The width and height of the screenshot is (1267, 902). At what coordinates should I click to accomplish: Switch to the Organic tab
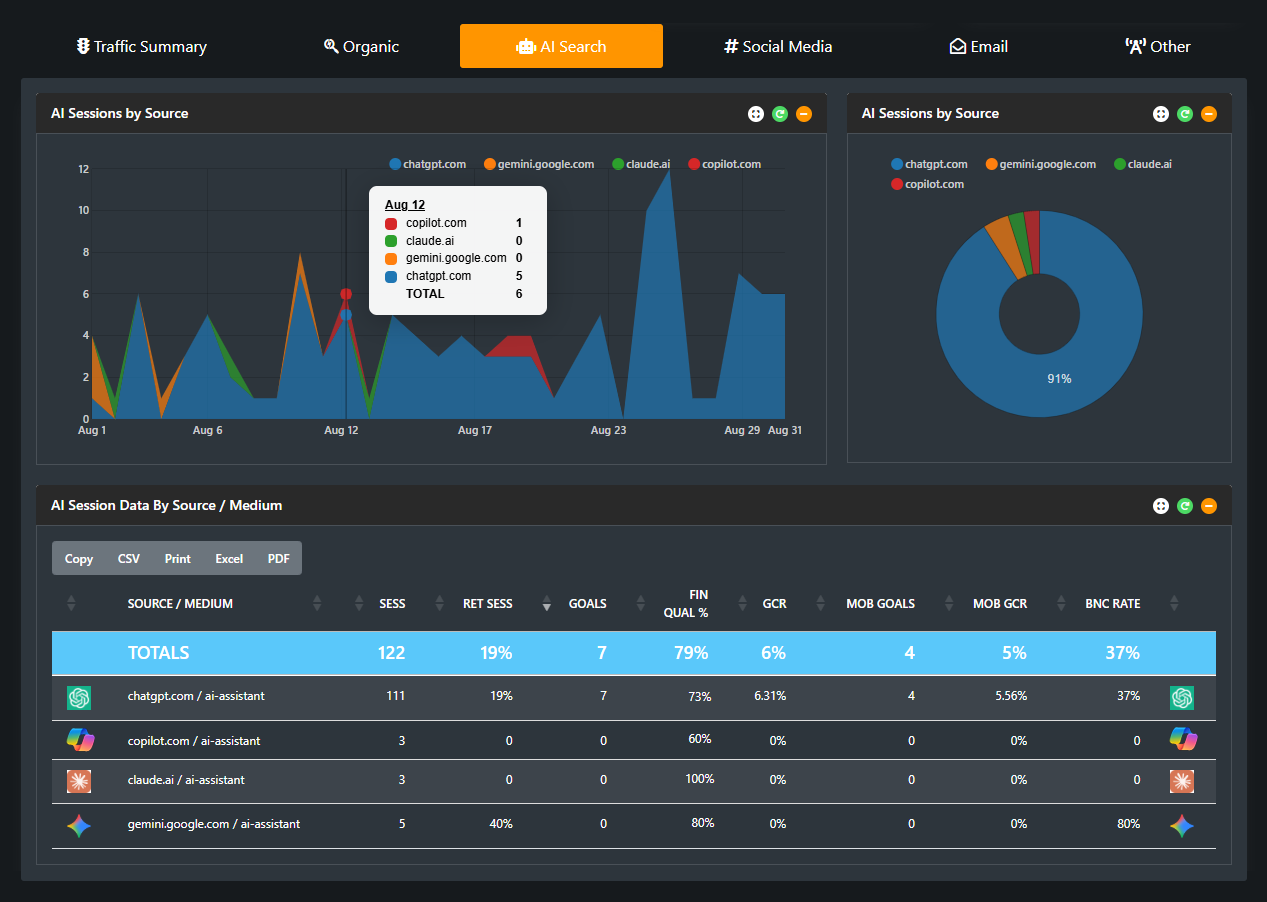coord(361,46)
